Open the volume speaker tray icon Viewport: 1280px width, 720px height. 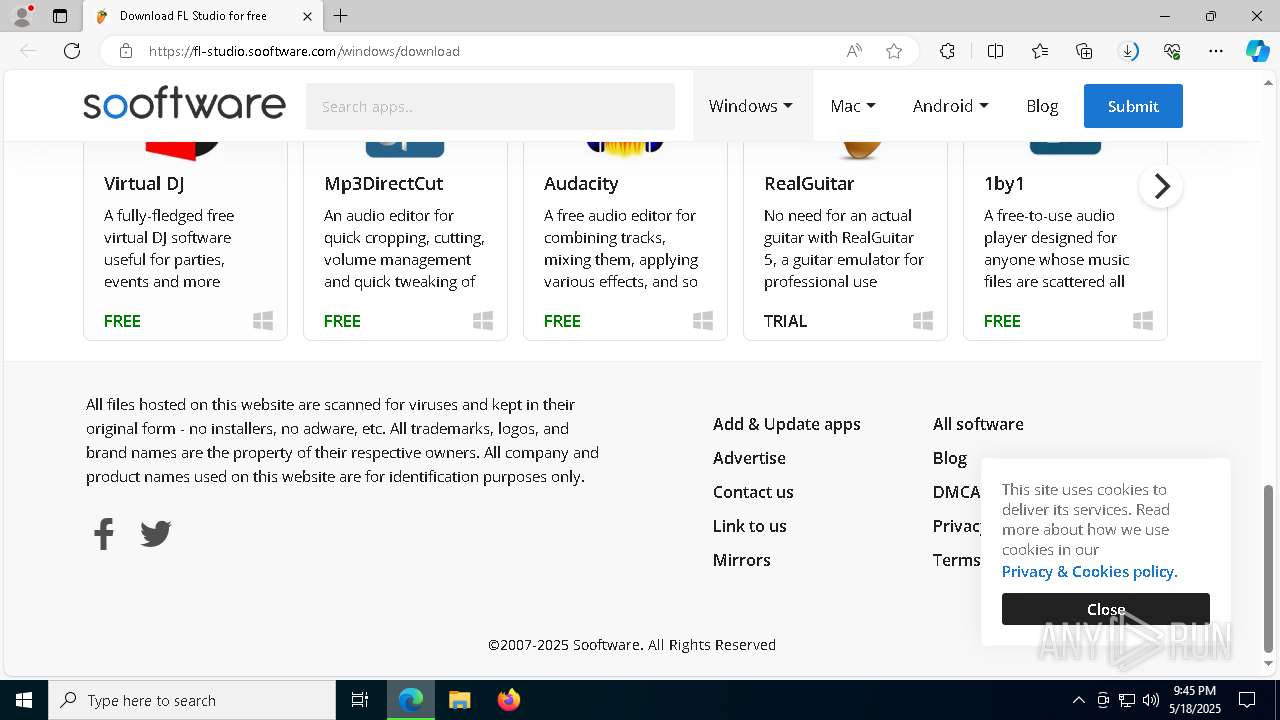point(1150,700)
